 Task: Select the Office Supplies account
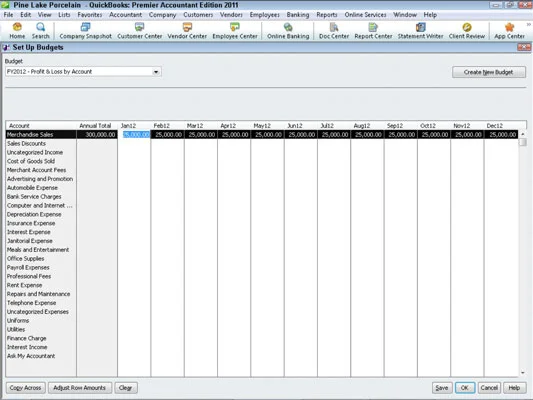(x=25, y=259)
